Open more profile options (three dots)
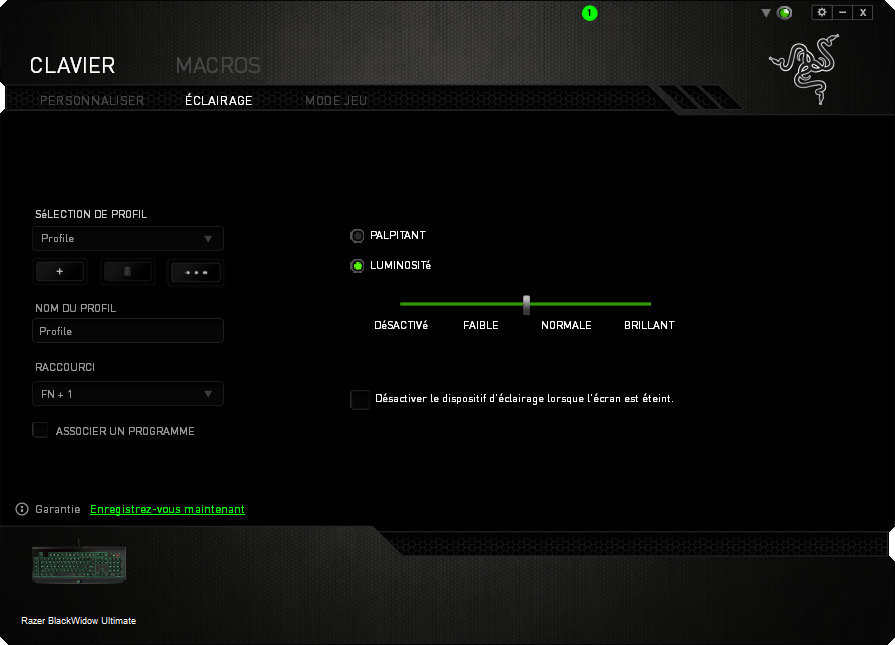 (196, 271)
